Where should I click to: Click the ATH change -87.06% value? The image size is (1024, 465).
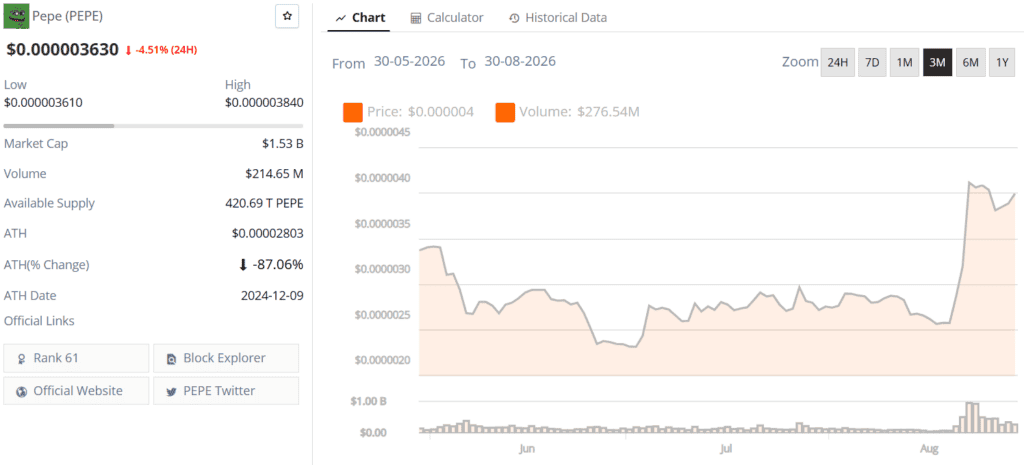(278, 265)
